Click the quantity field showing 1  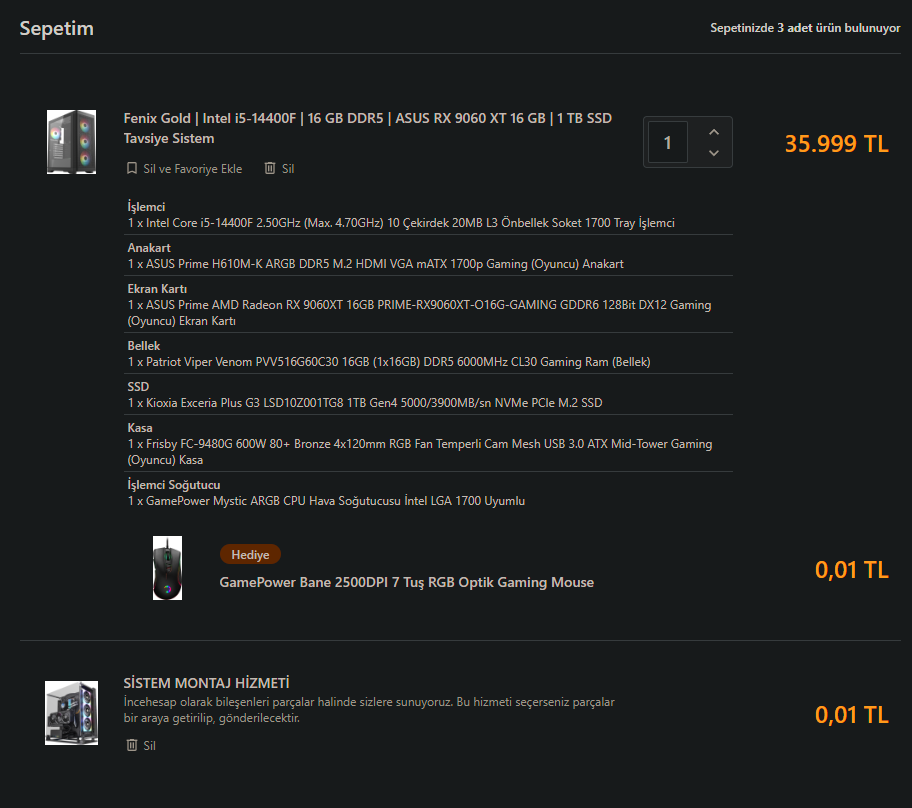(x=668, y=143)
